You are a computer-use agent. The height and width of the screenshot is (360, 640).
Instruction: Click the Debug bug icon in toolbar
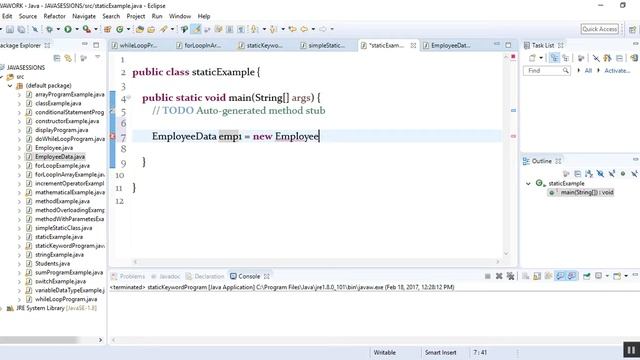(49, 29)
